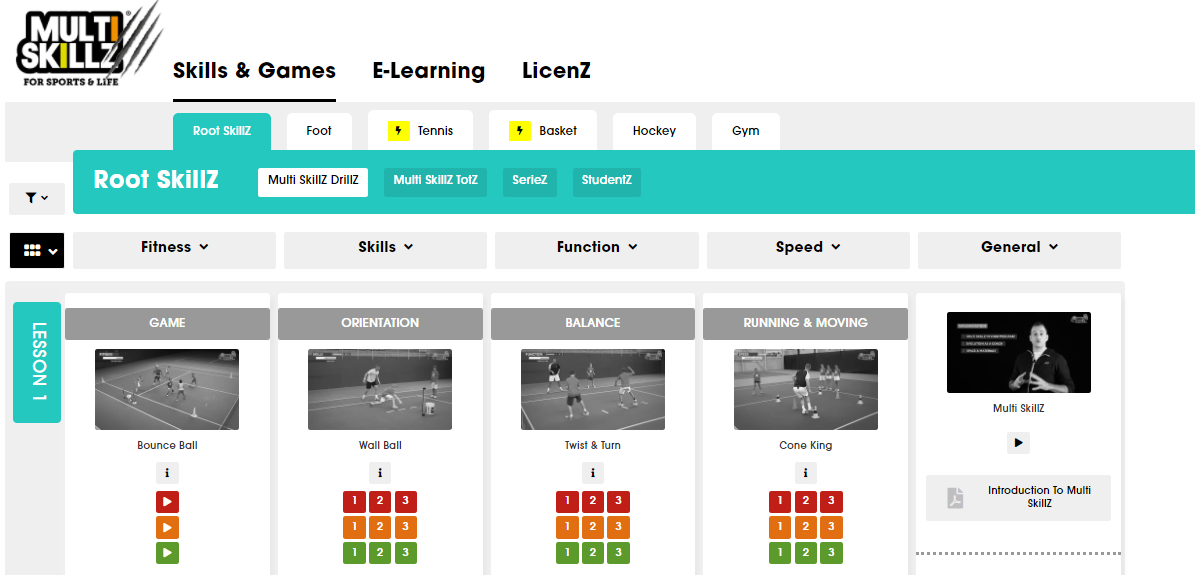Open the filter funnel dropdown

click(37, 198)
